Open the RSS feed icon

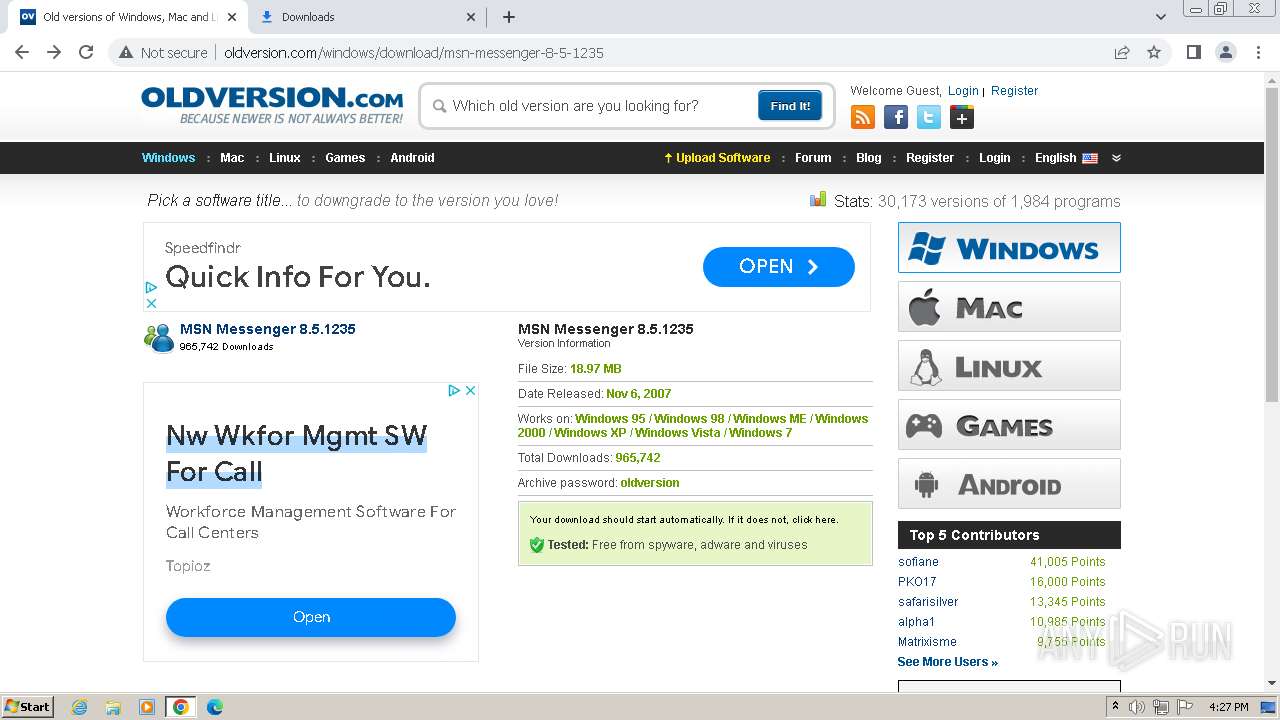863,118
